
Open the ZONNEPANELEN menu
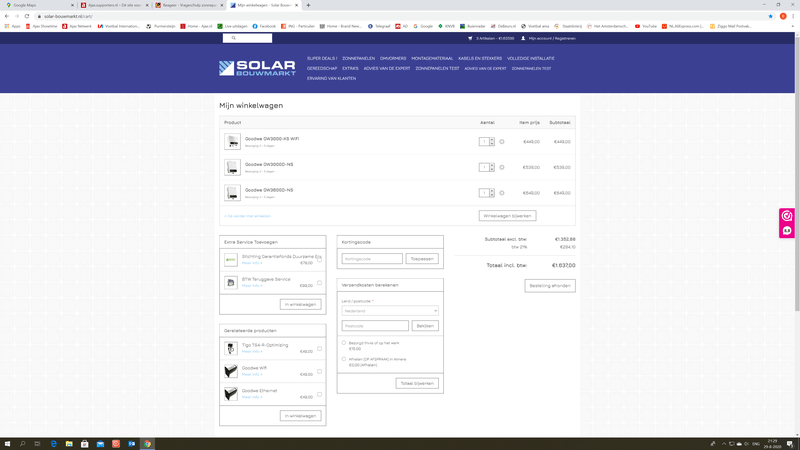pos(358,58)
